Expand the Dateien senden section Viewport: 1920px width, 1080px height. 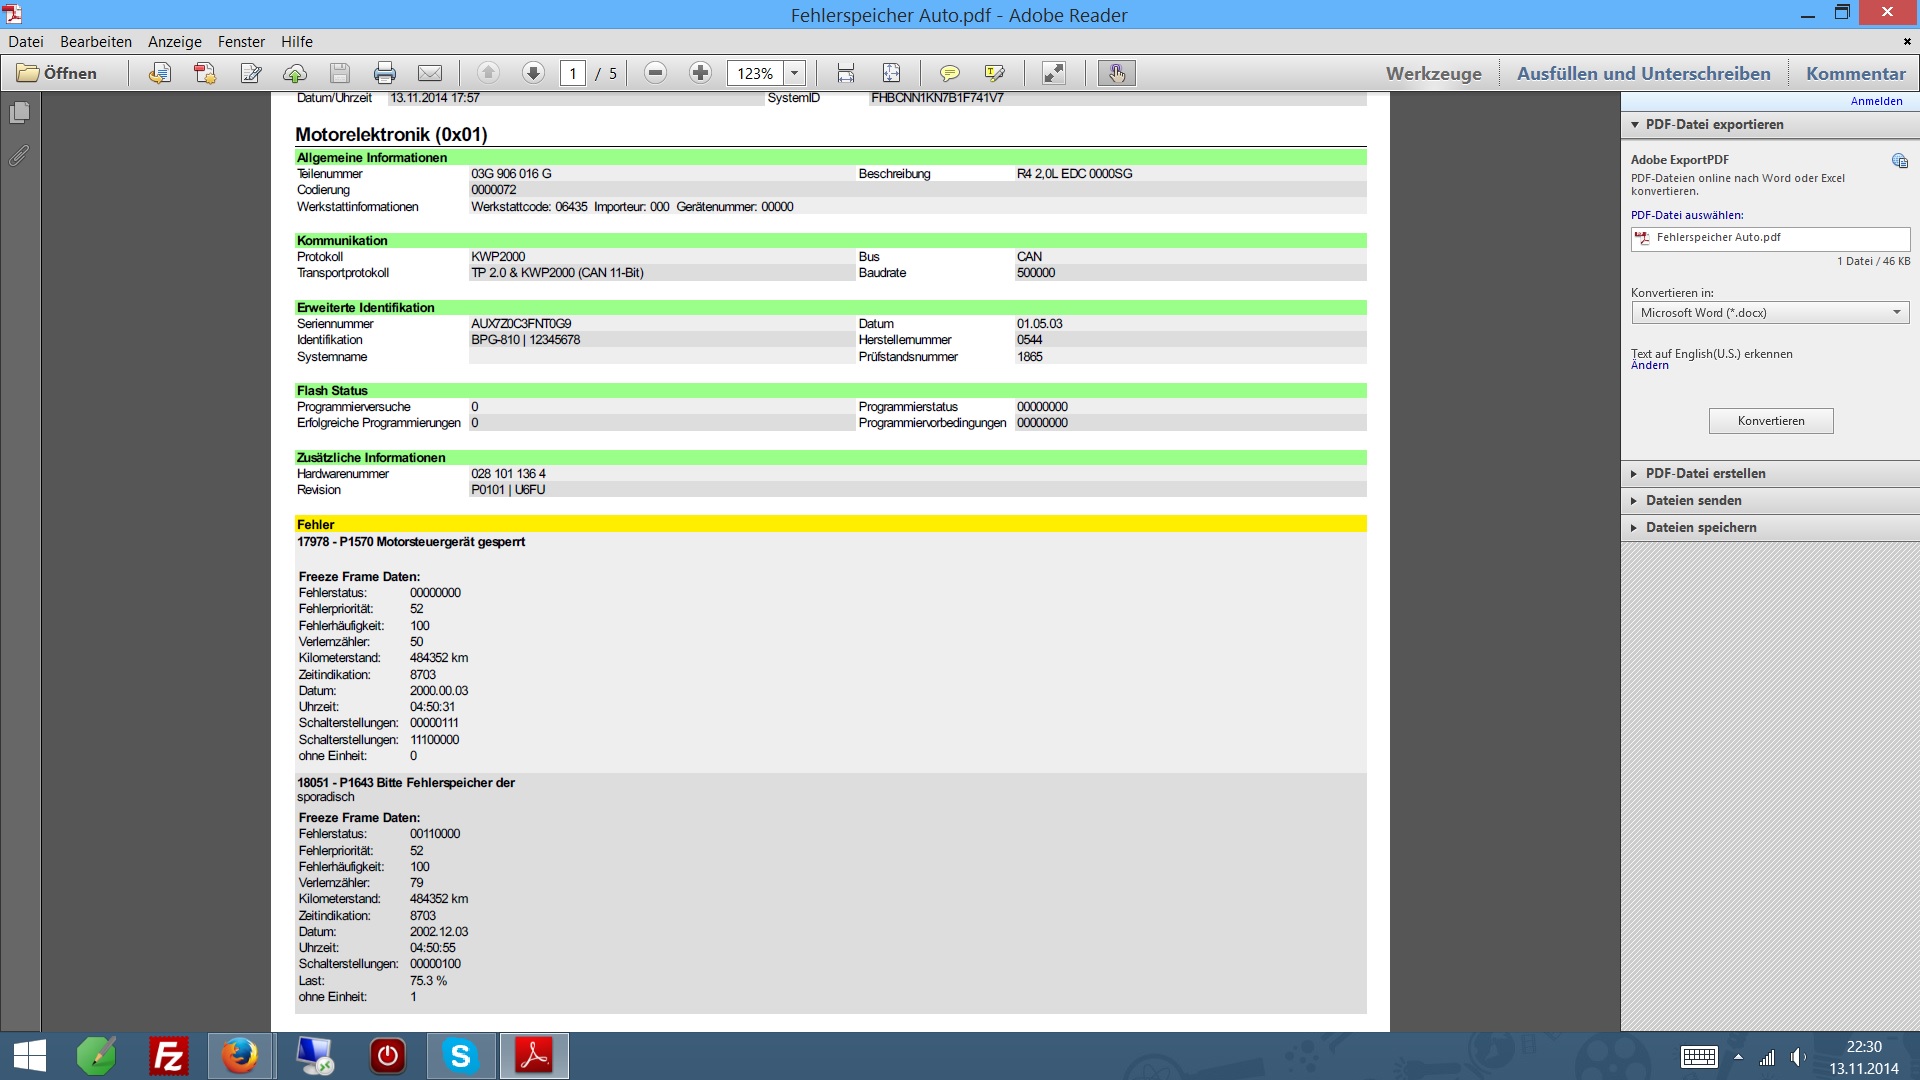(x=1693, y=500)
